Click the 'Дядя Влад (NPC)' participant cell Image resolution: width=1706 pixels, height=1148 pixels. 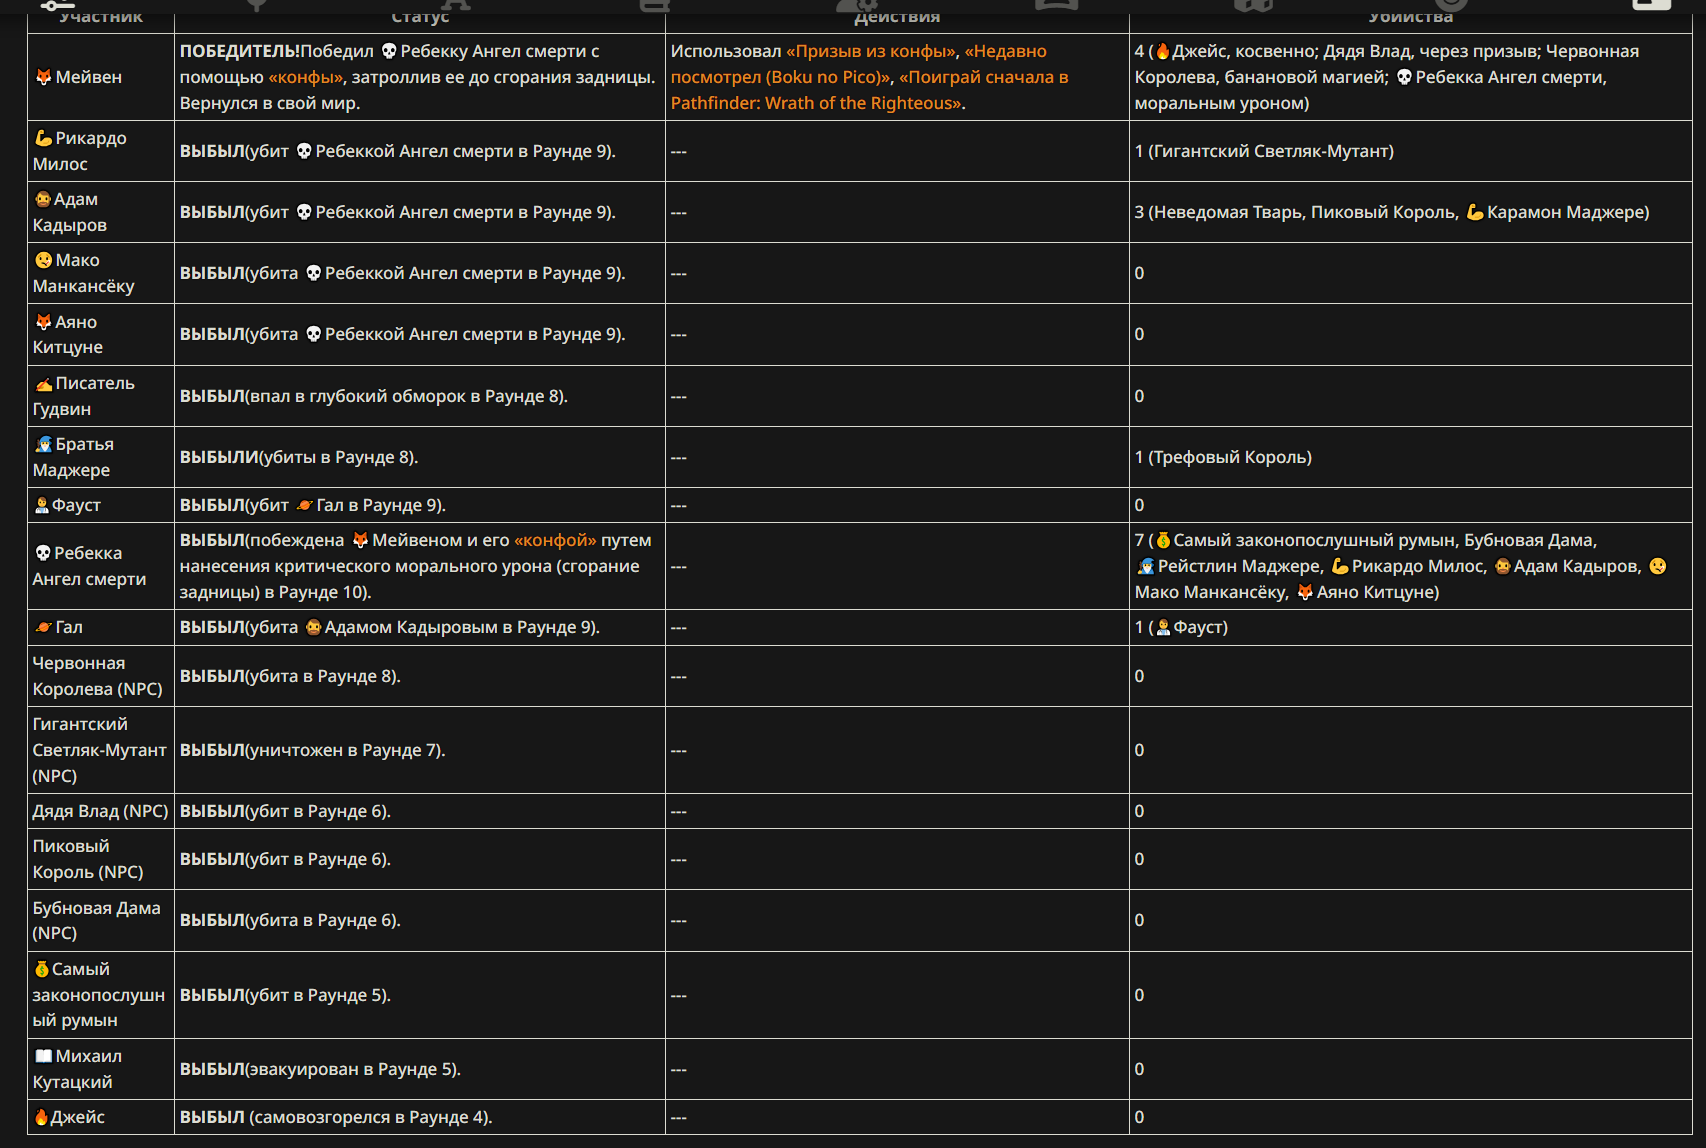[x=101, y=811]
